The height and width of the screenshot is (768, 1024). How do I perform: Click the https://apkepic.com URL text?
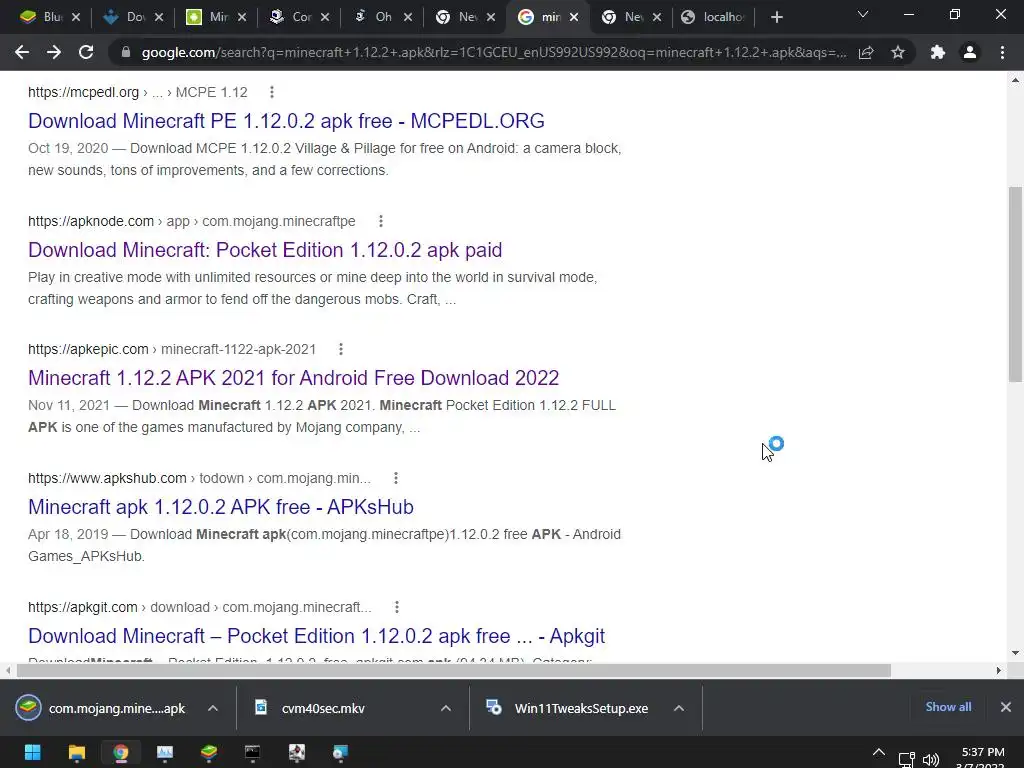[88, 349]
